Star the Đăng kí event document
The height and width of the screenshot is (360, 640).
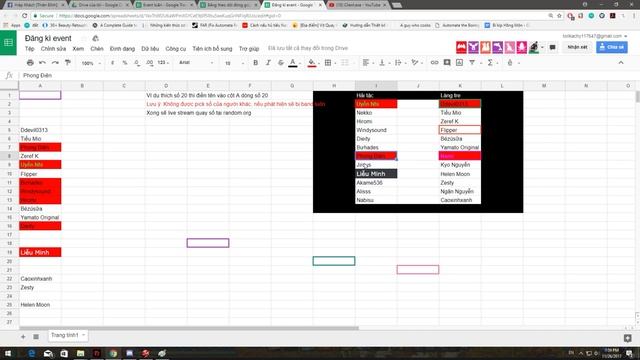(x=84, y=38)
